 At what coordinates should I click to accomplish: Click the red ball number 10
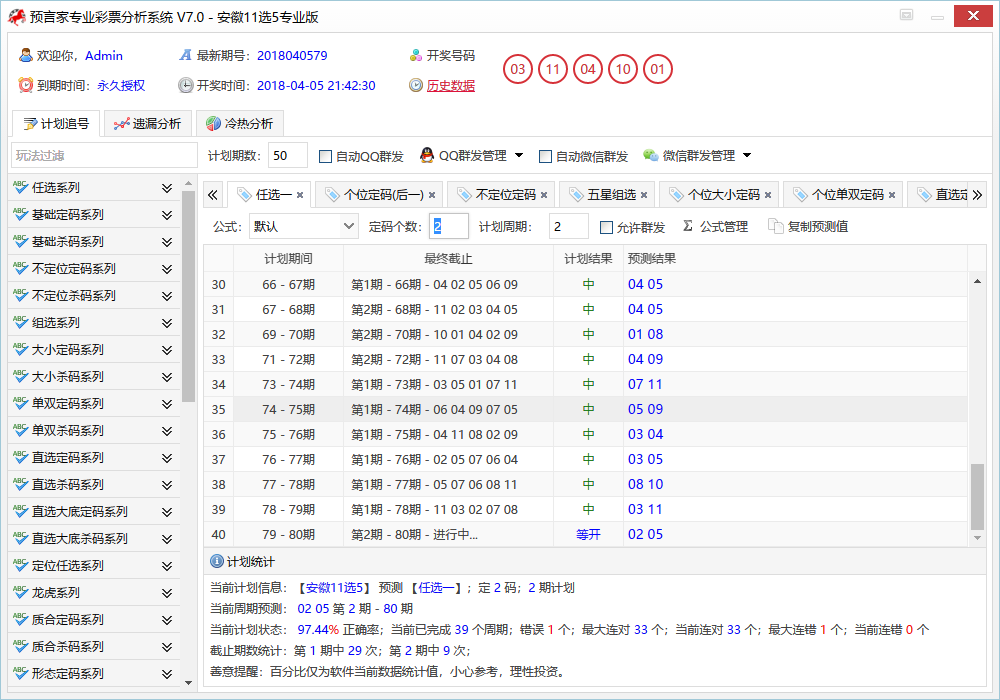tap(623, 69)
